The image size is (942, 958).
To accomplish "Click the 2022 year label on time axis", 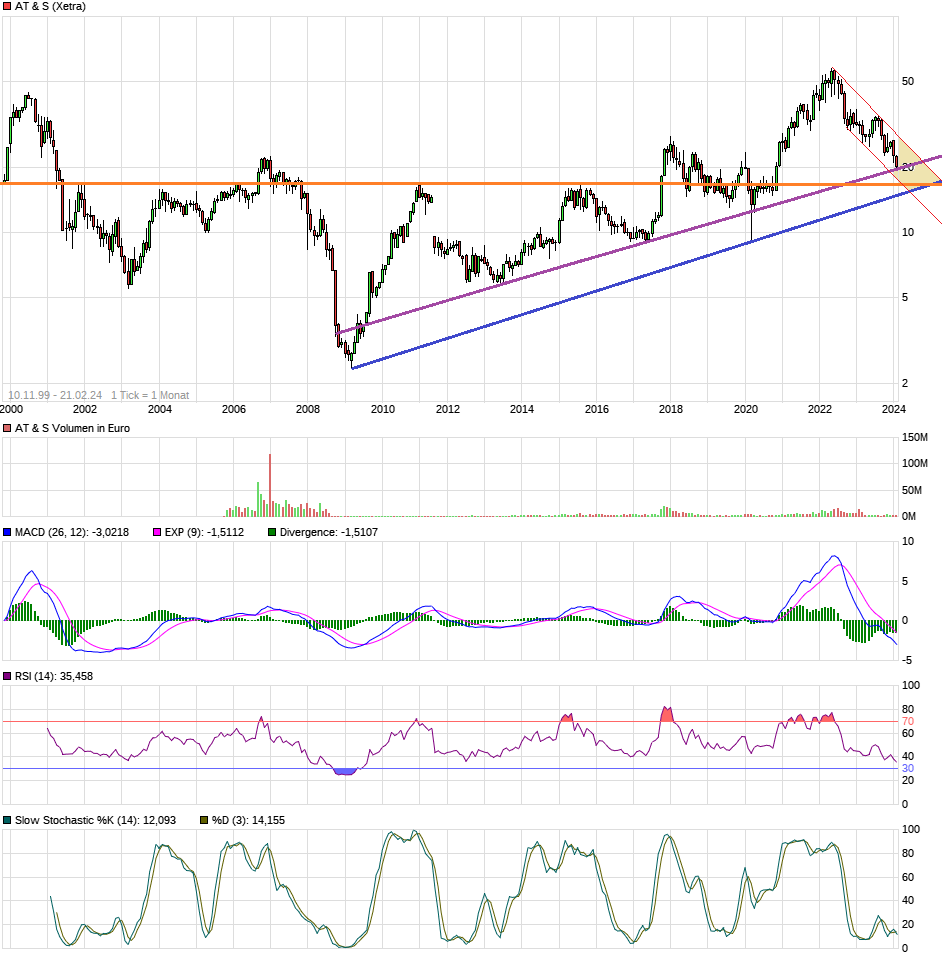I will [820, 409].
